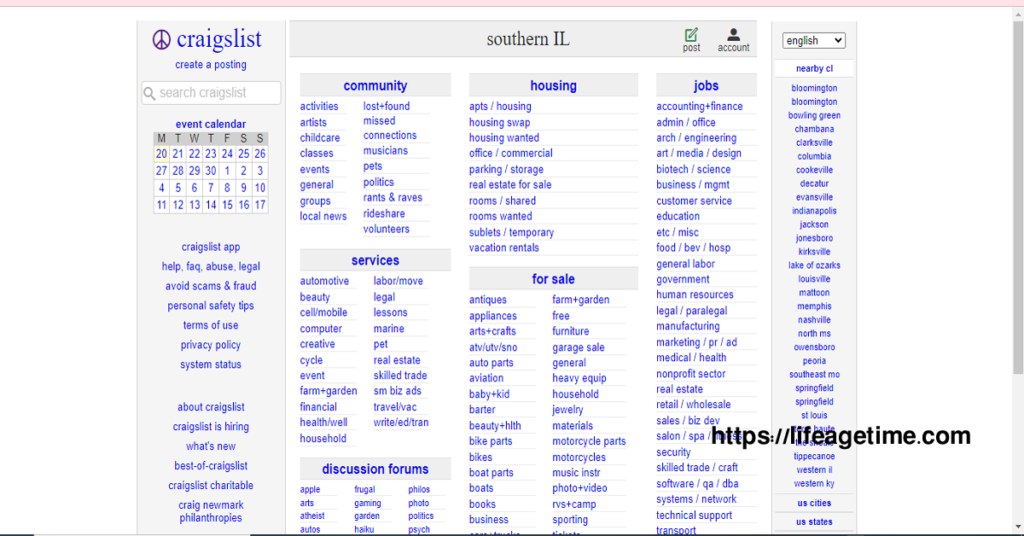1024x536 pixels.
Task: Expand the nearby cl list
Action: tap(814, 69)
